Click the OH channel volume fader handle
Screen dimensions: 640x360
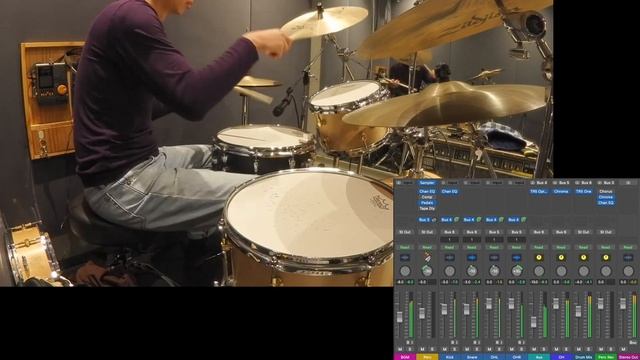click(x=556, y=304)
